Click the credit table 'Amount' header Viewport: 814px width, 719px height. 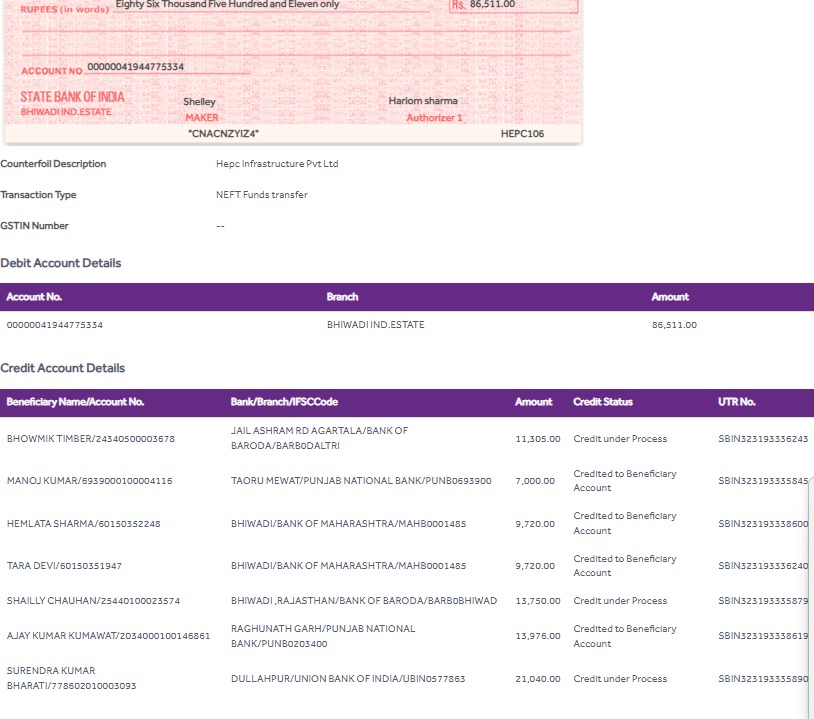[533, 402]
